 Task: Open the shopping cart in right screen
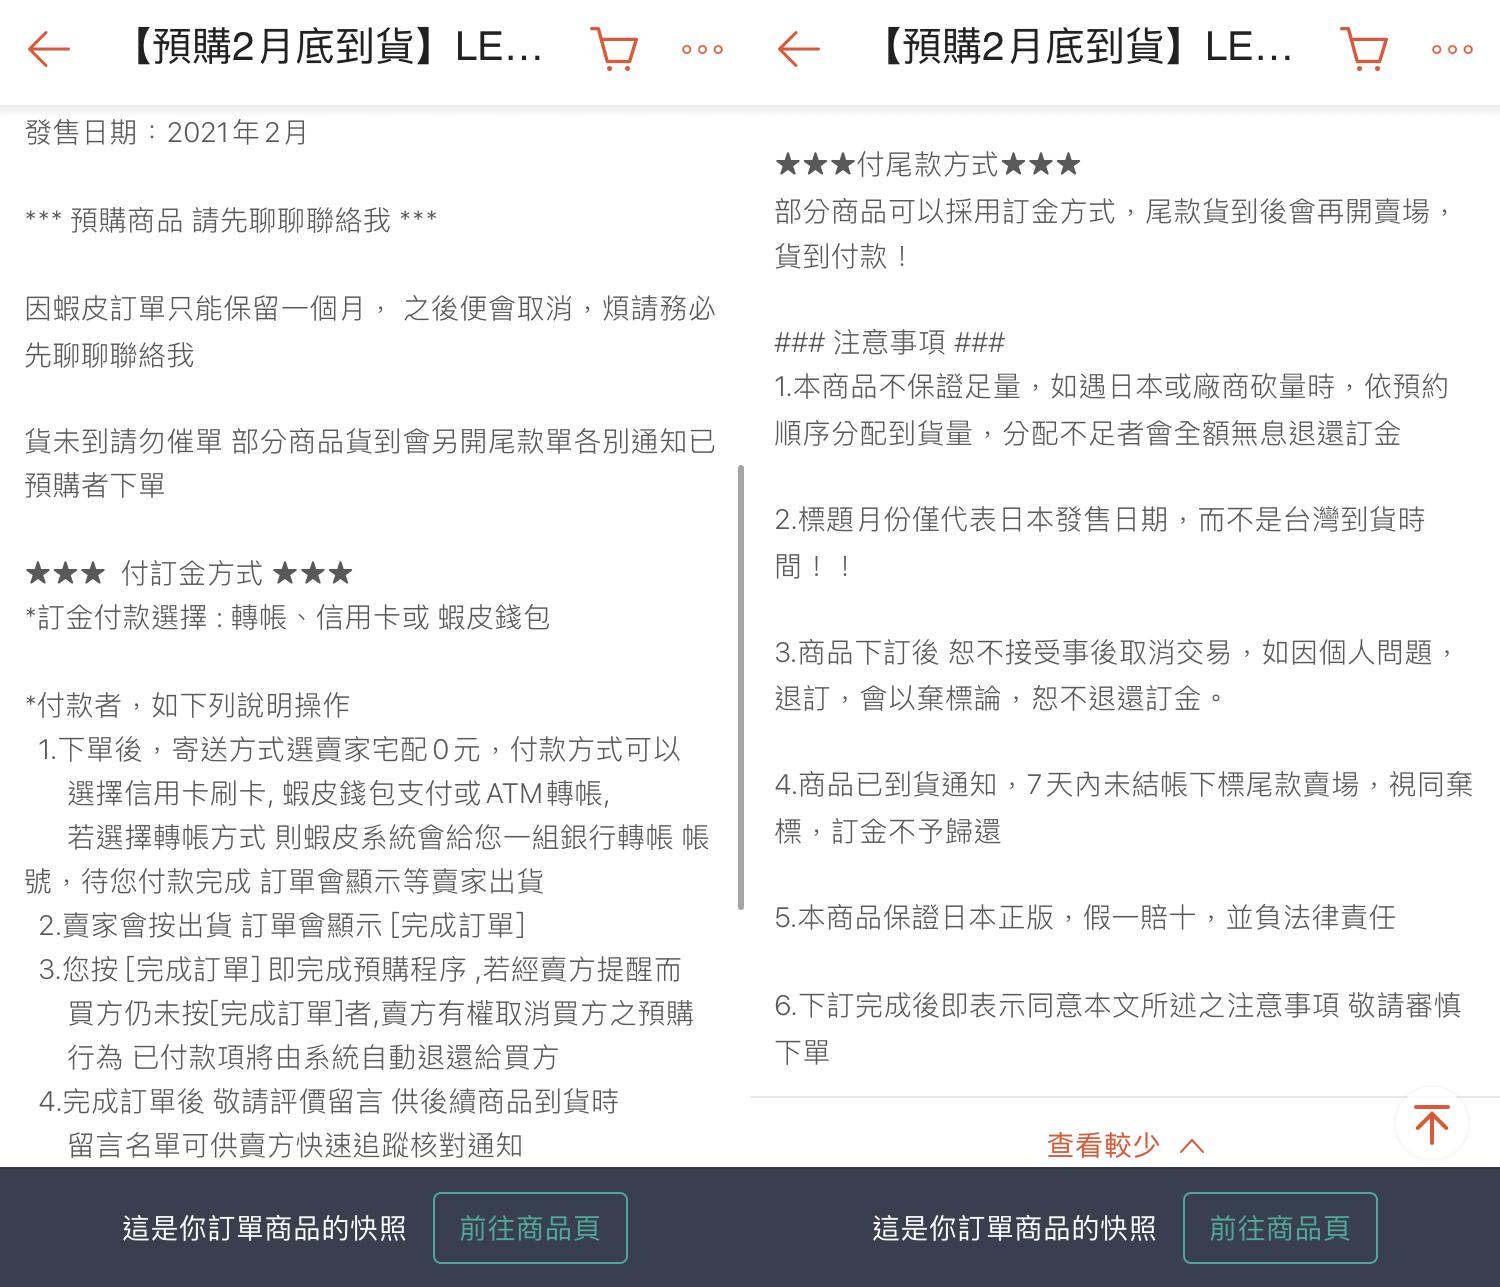pyautogui.click(x=1364, y=48)
